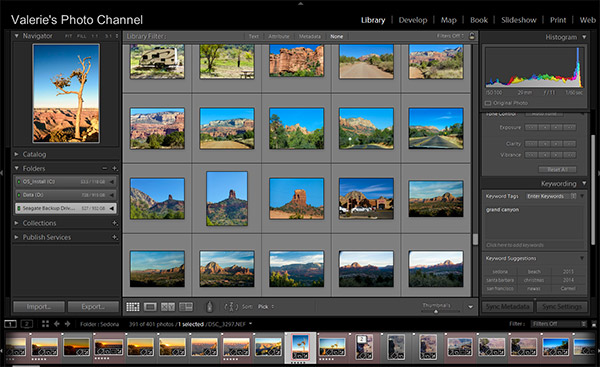This screenshot has width=600, height=367.
Task: Set Navigator zoom to 1:1
Action: click(x=95, y=36)
